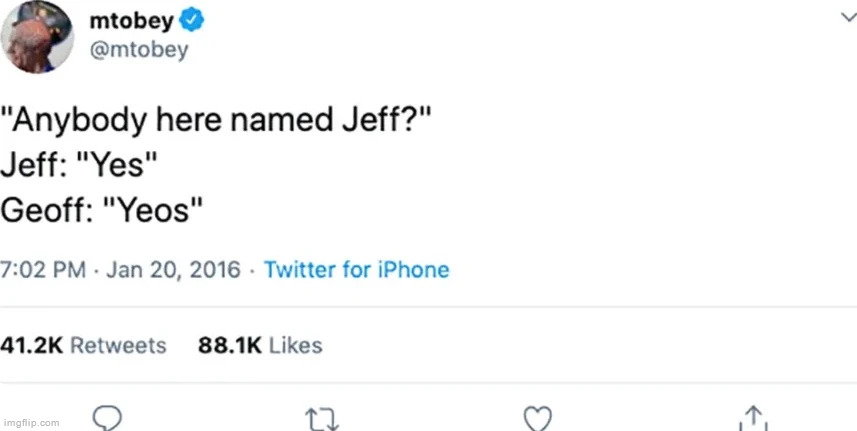Retweet using the retweet arrows icon

pos(322,417)
